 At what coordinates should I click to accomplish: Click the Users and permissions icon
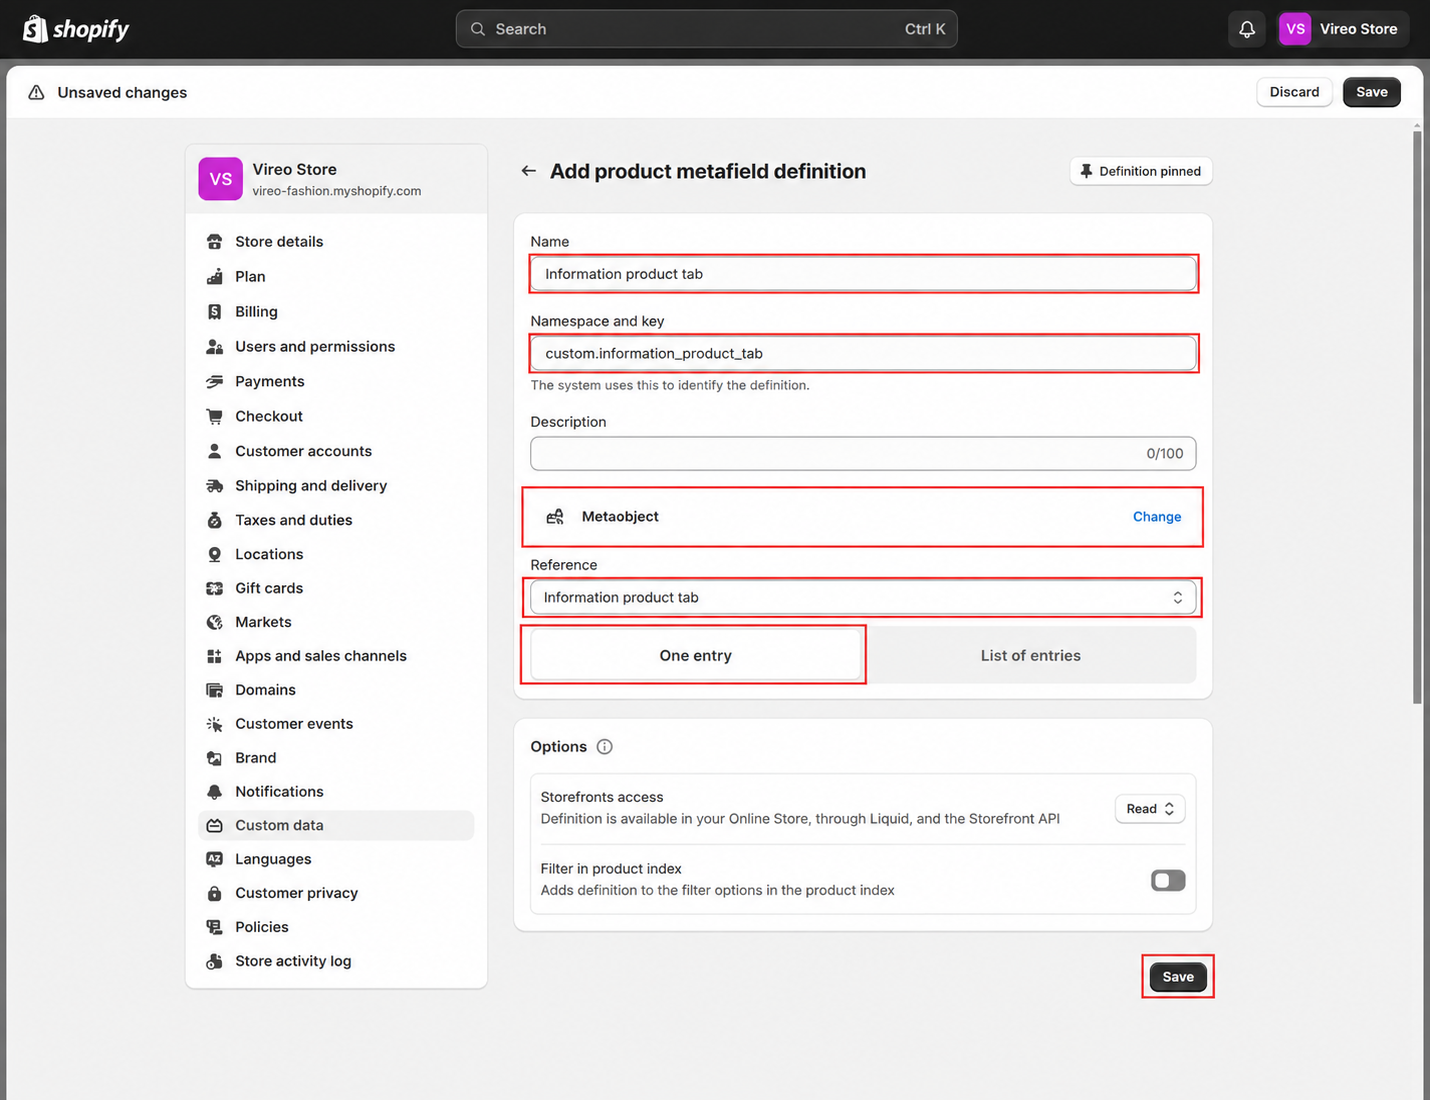click(x=214, y=347)
